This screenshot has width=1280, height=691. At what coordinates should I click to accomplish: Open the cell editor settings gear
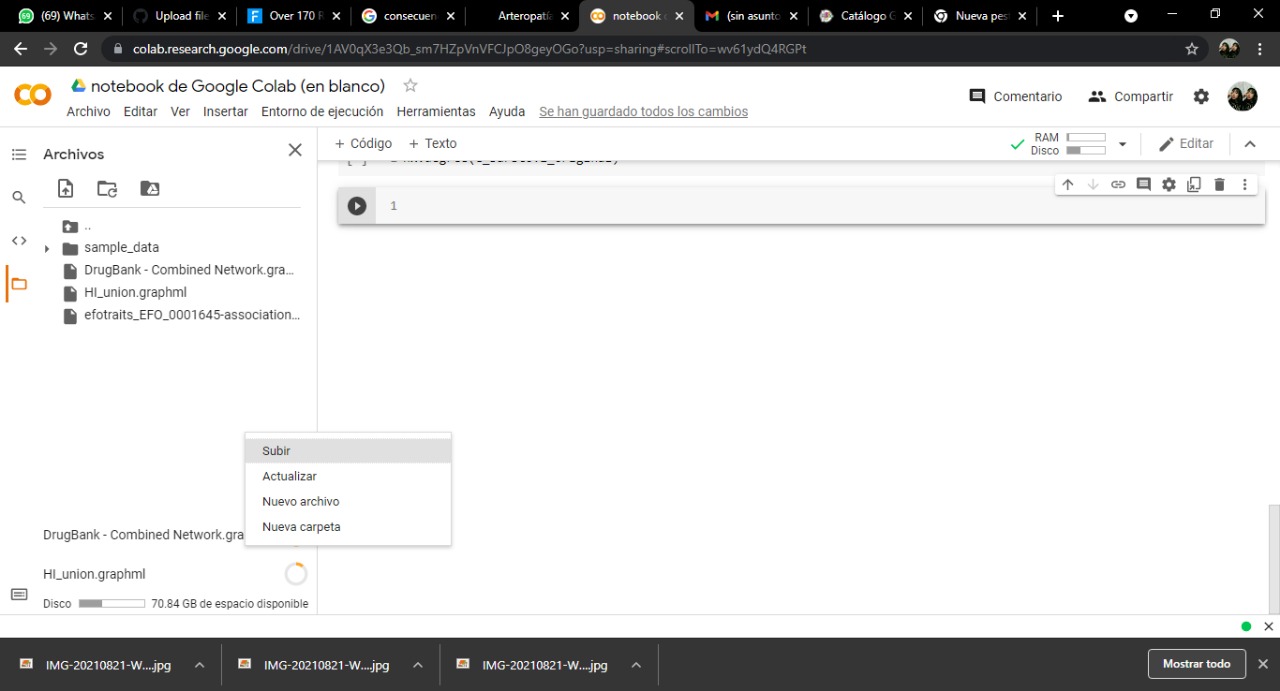(1169, 184)
